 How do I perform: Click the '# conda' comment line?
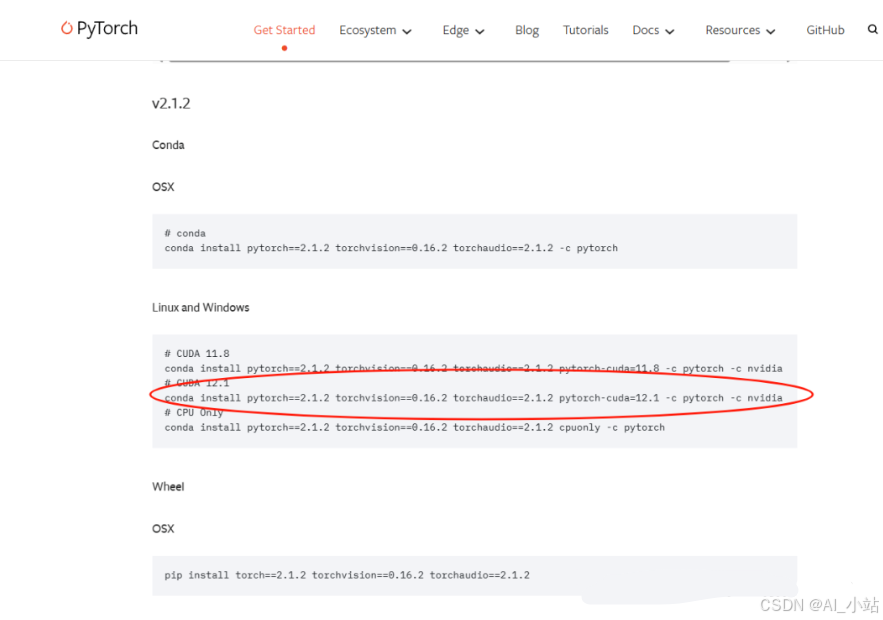click(185, 233)
